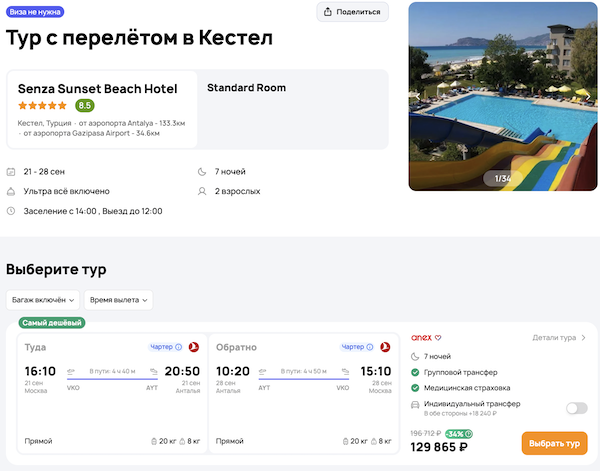Screen dimensions: 600x471
Task: Click the five-star hotel rating
Action: pos(42,105)
